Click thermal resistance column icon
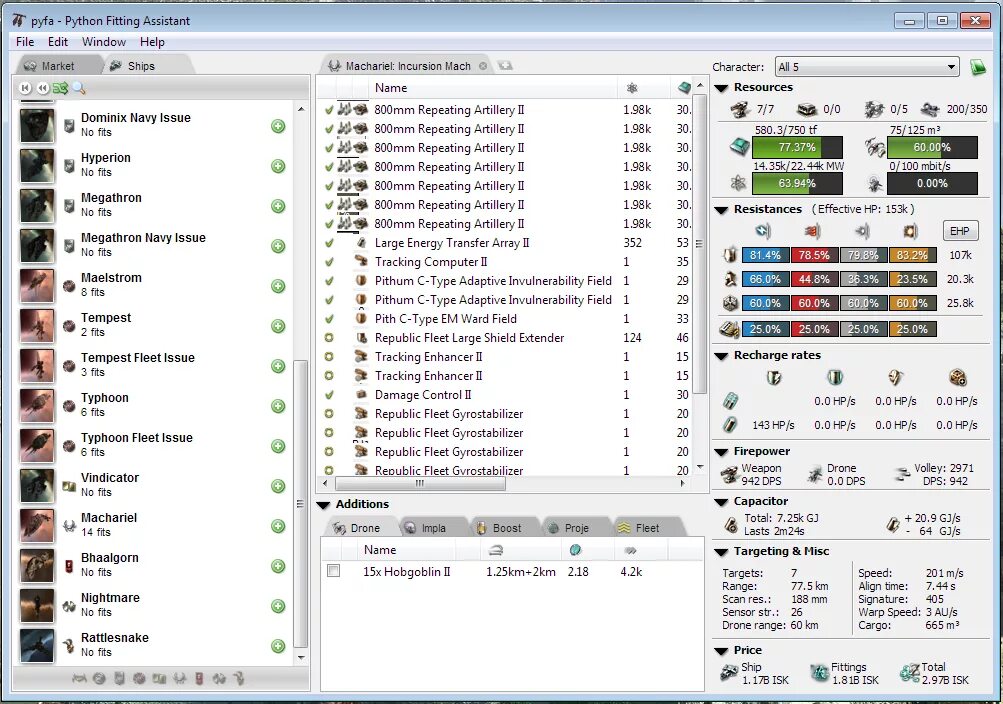Image resolution: width=1003 pixels, height=704 pixels. pyautogui.click(x=812, y=230)
